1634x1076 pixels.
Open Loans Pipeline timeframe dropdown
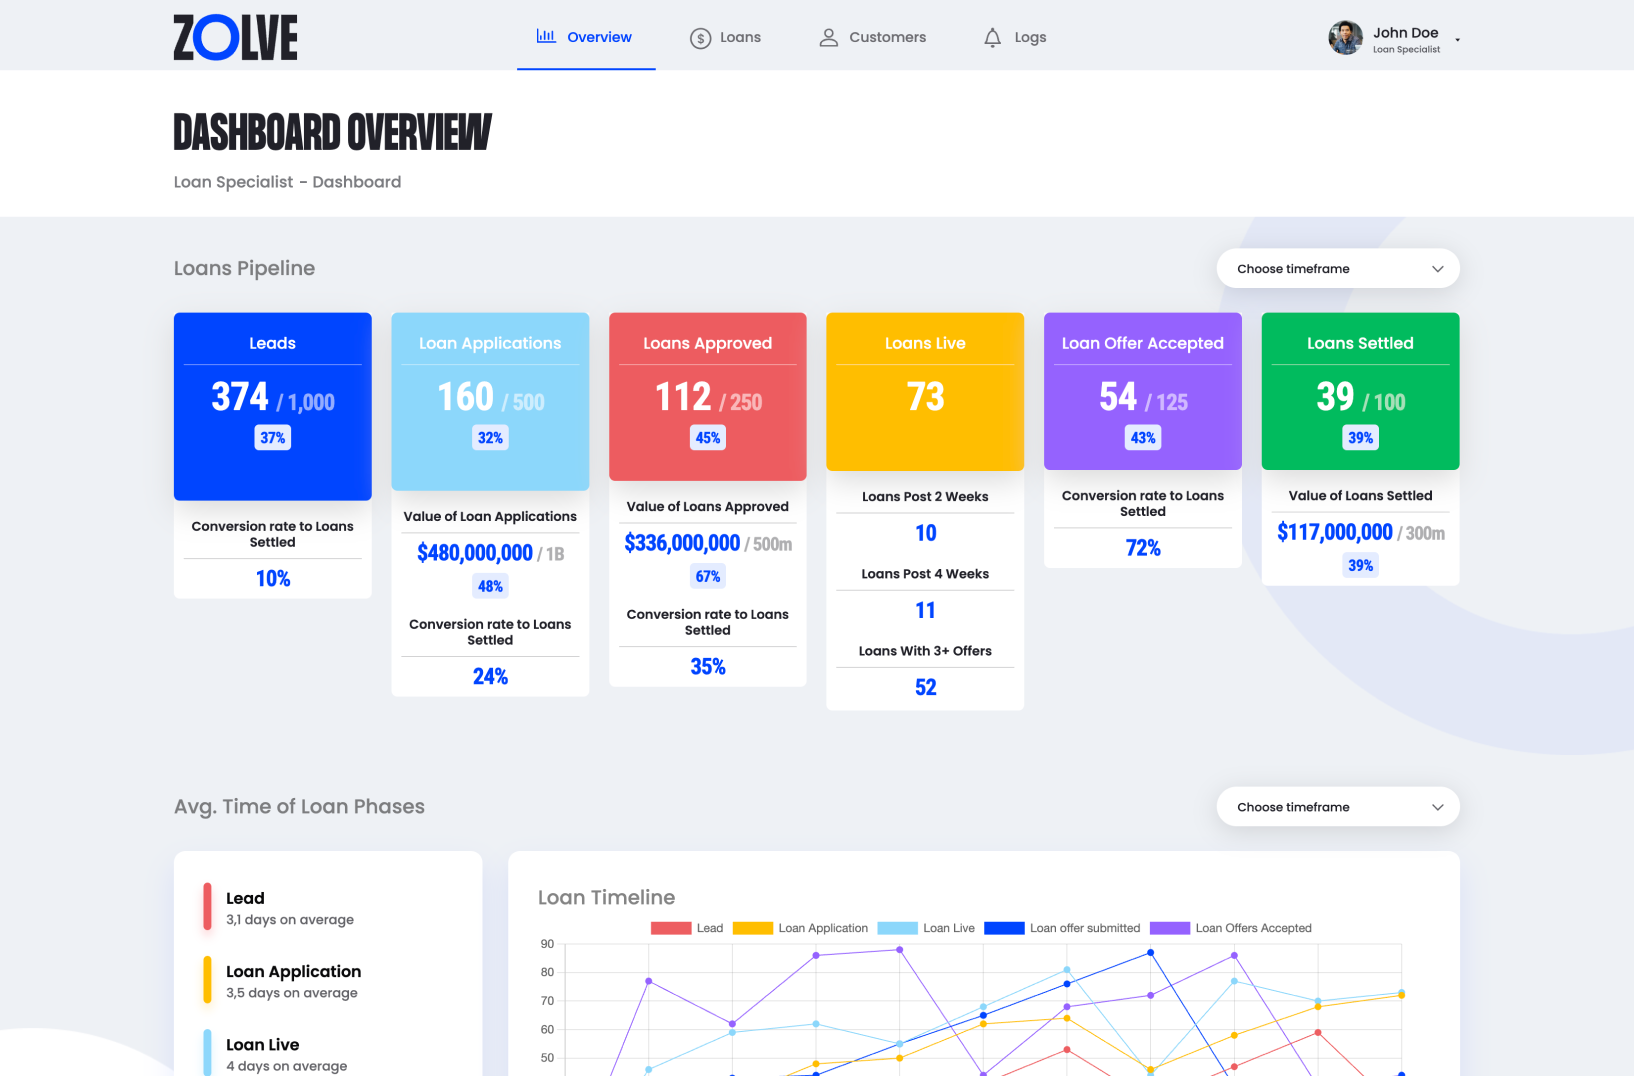click(1337, 268)
